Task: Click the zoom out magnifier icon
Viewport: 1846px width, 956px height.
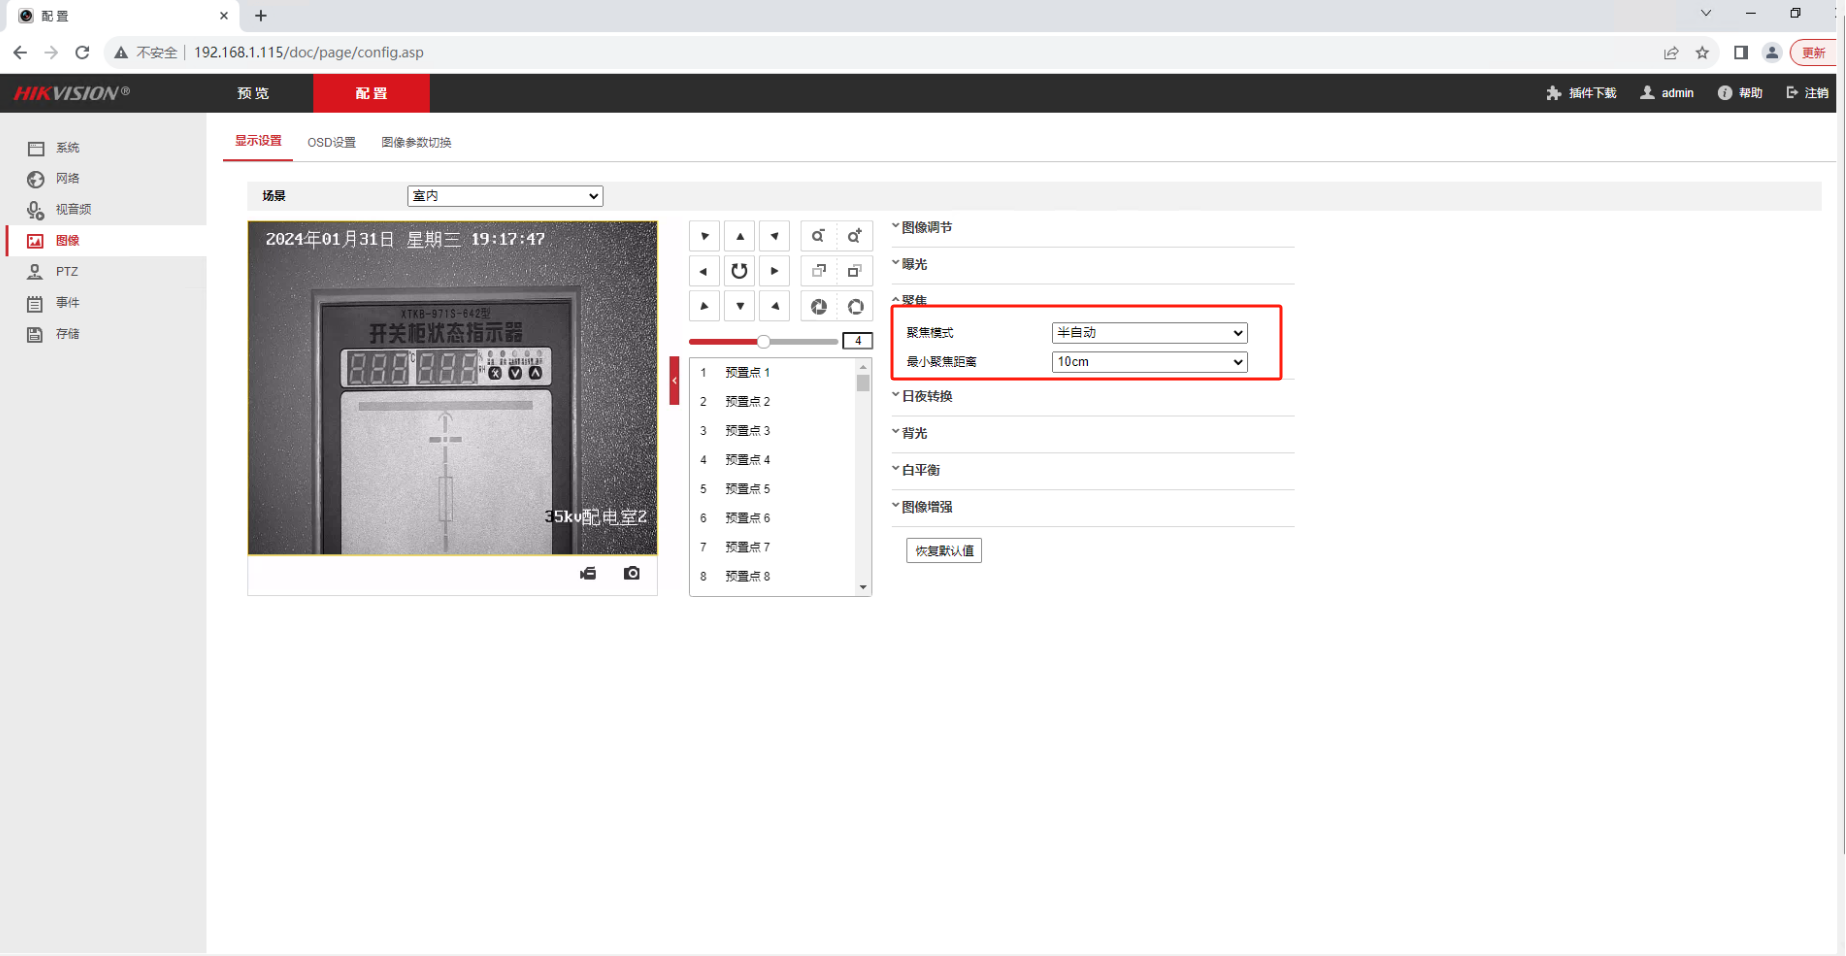Action: [818, 236]
